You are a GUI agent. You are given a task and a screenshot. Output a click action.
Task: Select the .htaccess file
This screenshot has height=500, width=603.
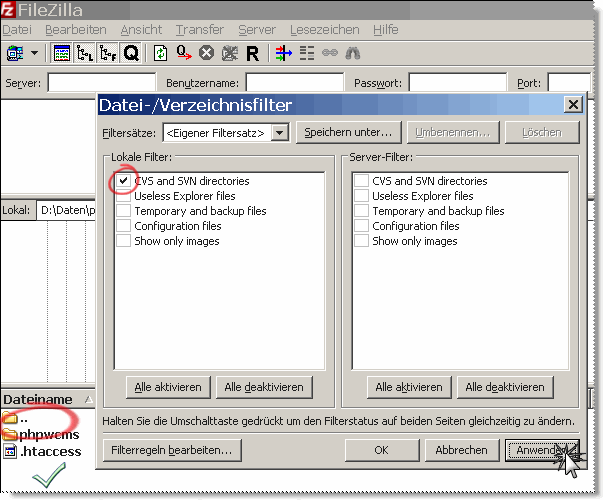(42, 451)
